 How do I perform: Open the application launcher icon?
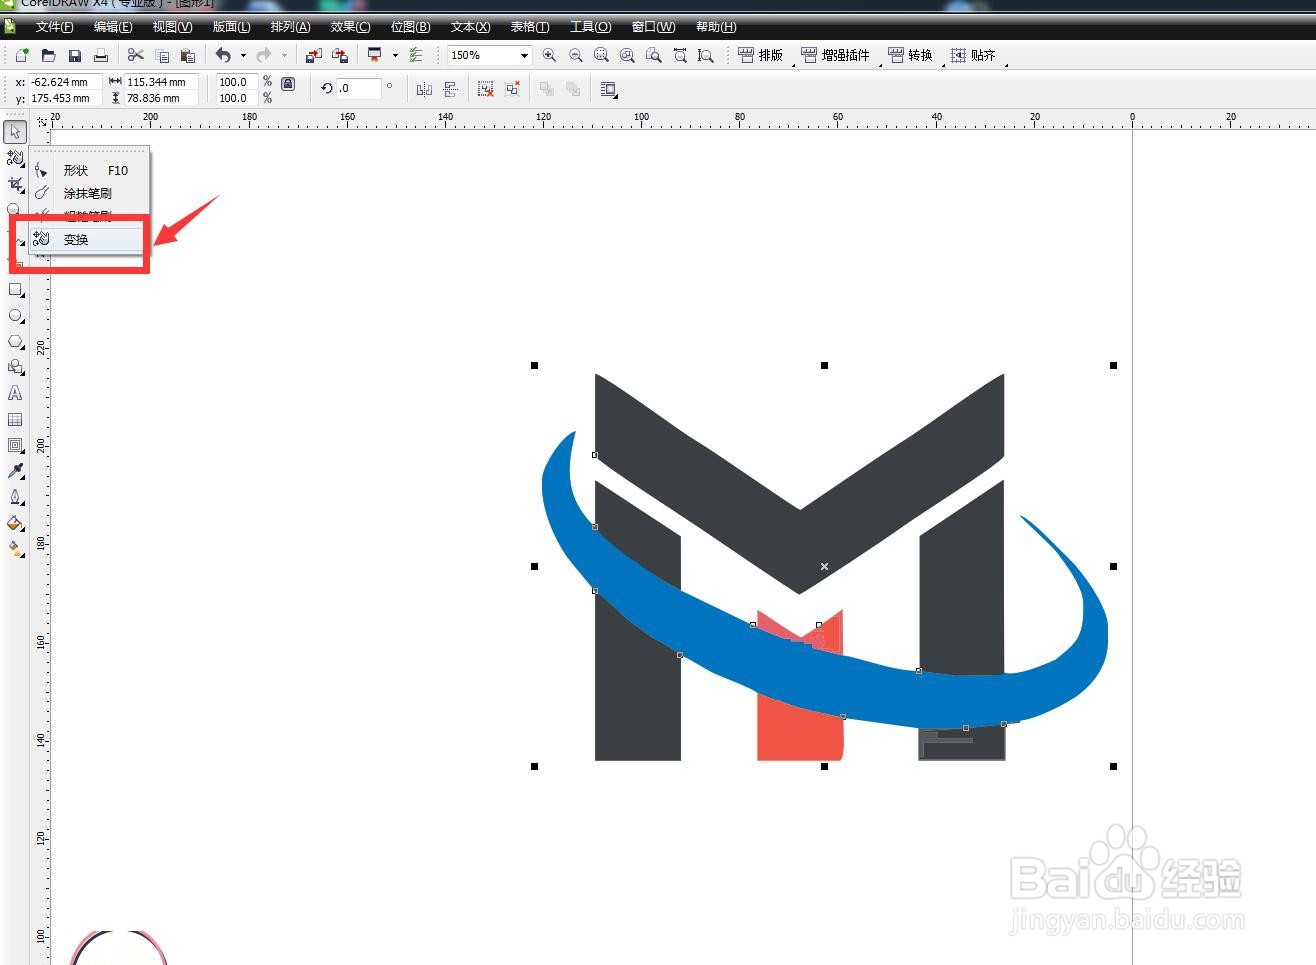(x=375, y=55)
